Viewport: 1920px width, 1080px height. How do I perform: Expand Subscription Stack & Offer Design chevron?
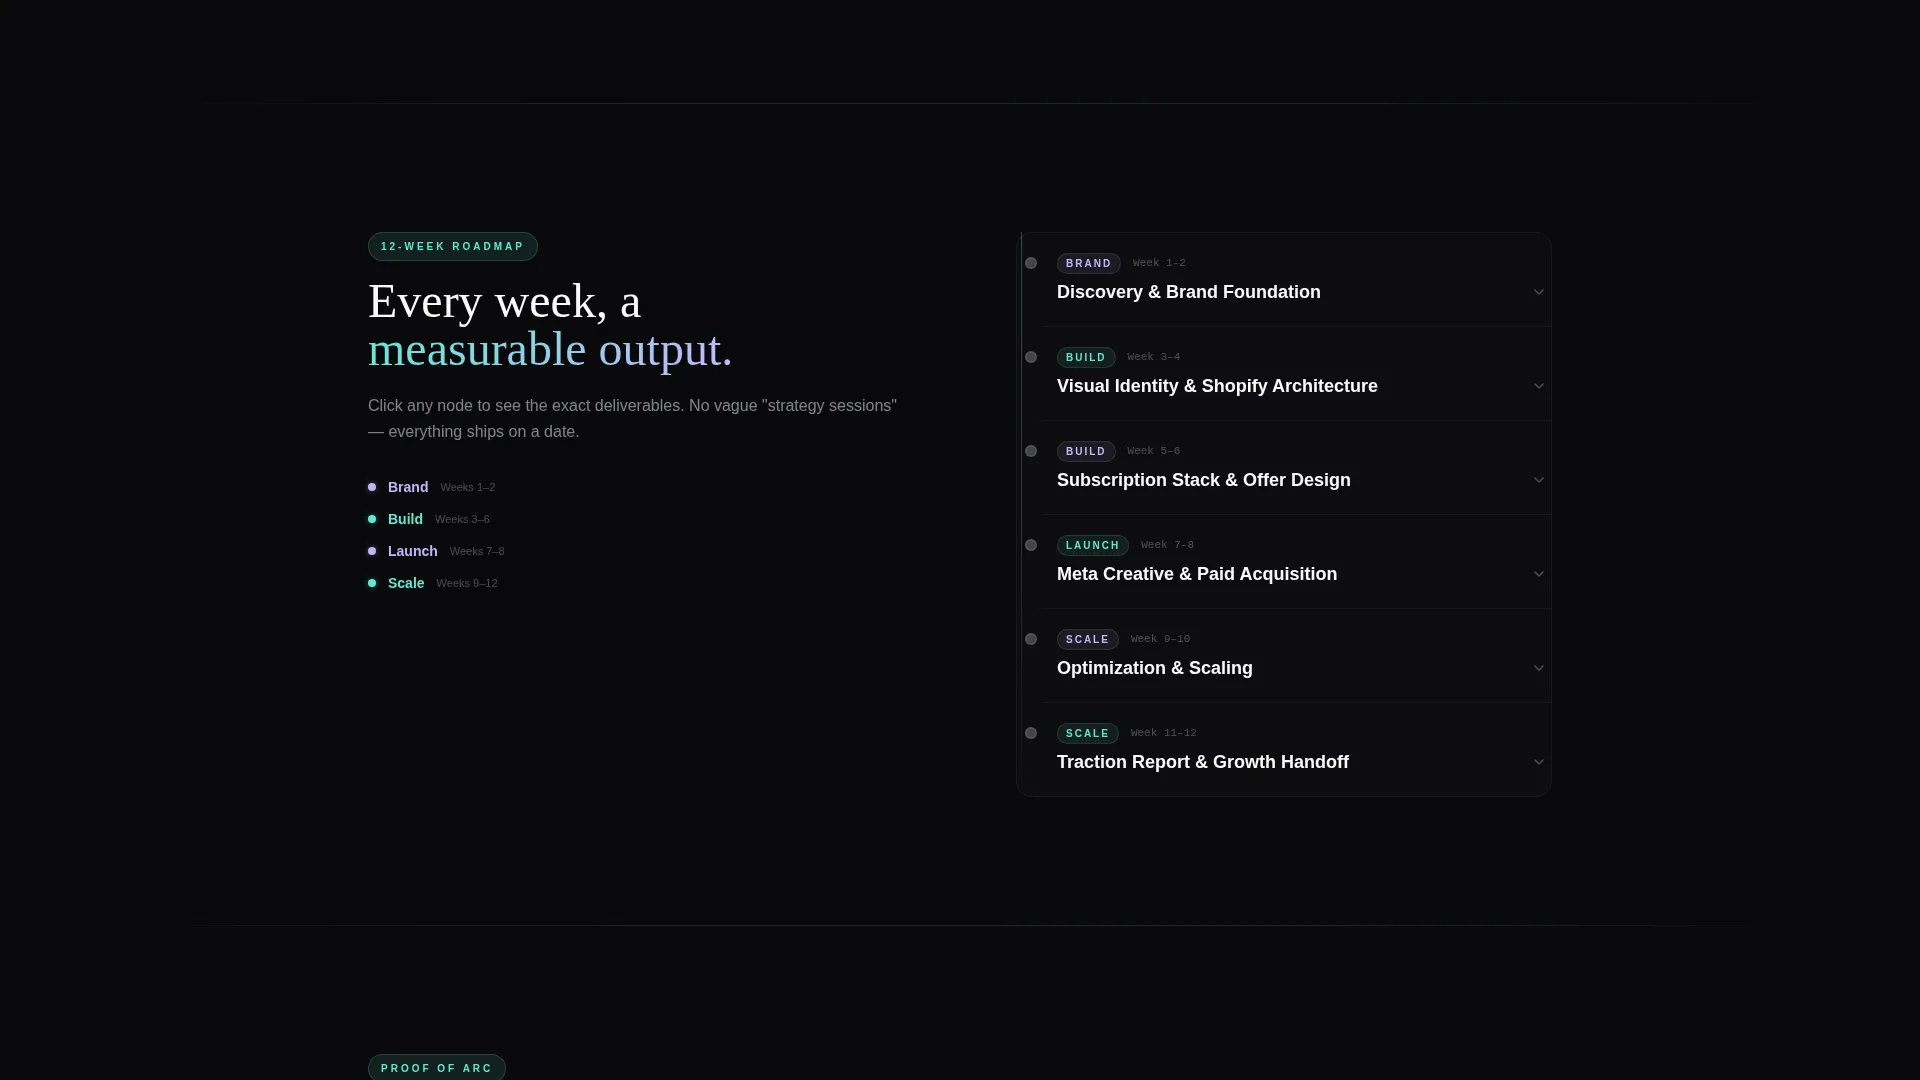[x=1539, y=480]
